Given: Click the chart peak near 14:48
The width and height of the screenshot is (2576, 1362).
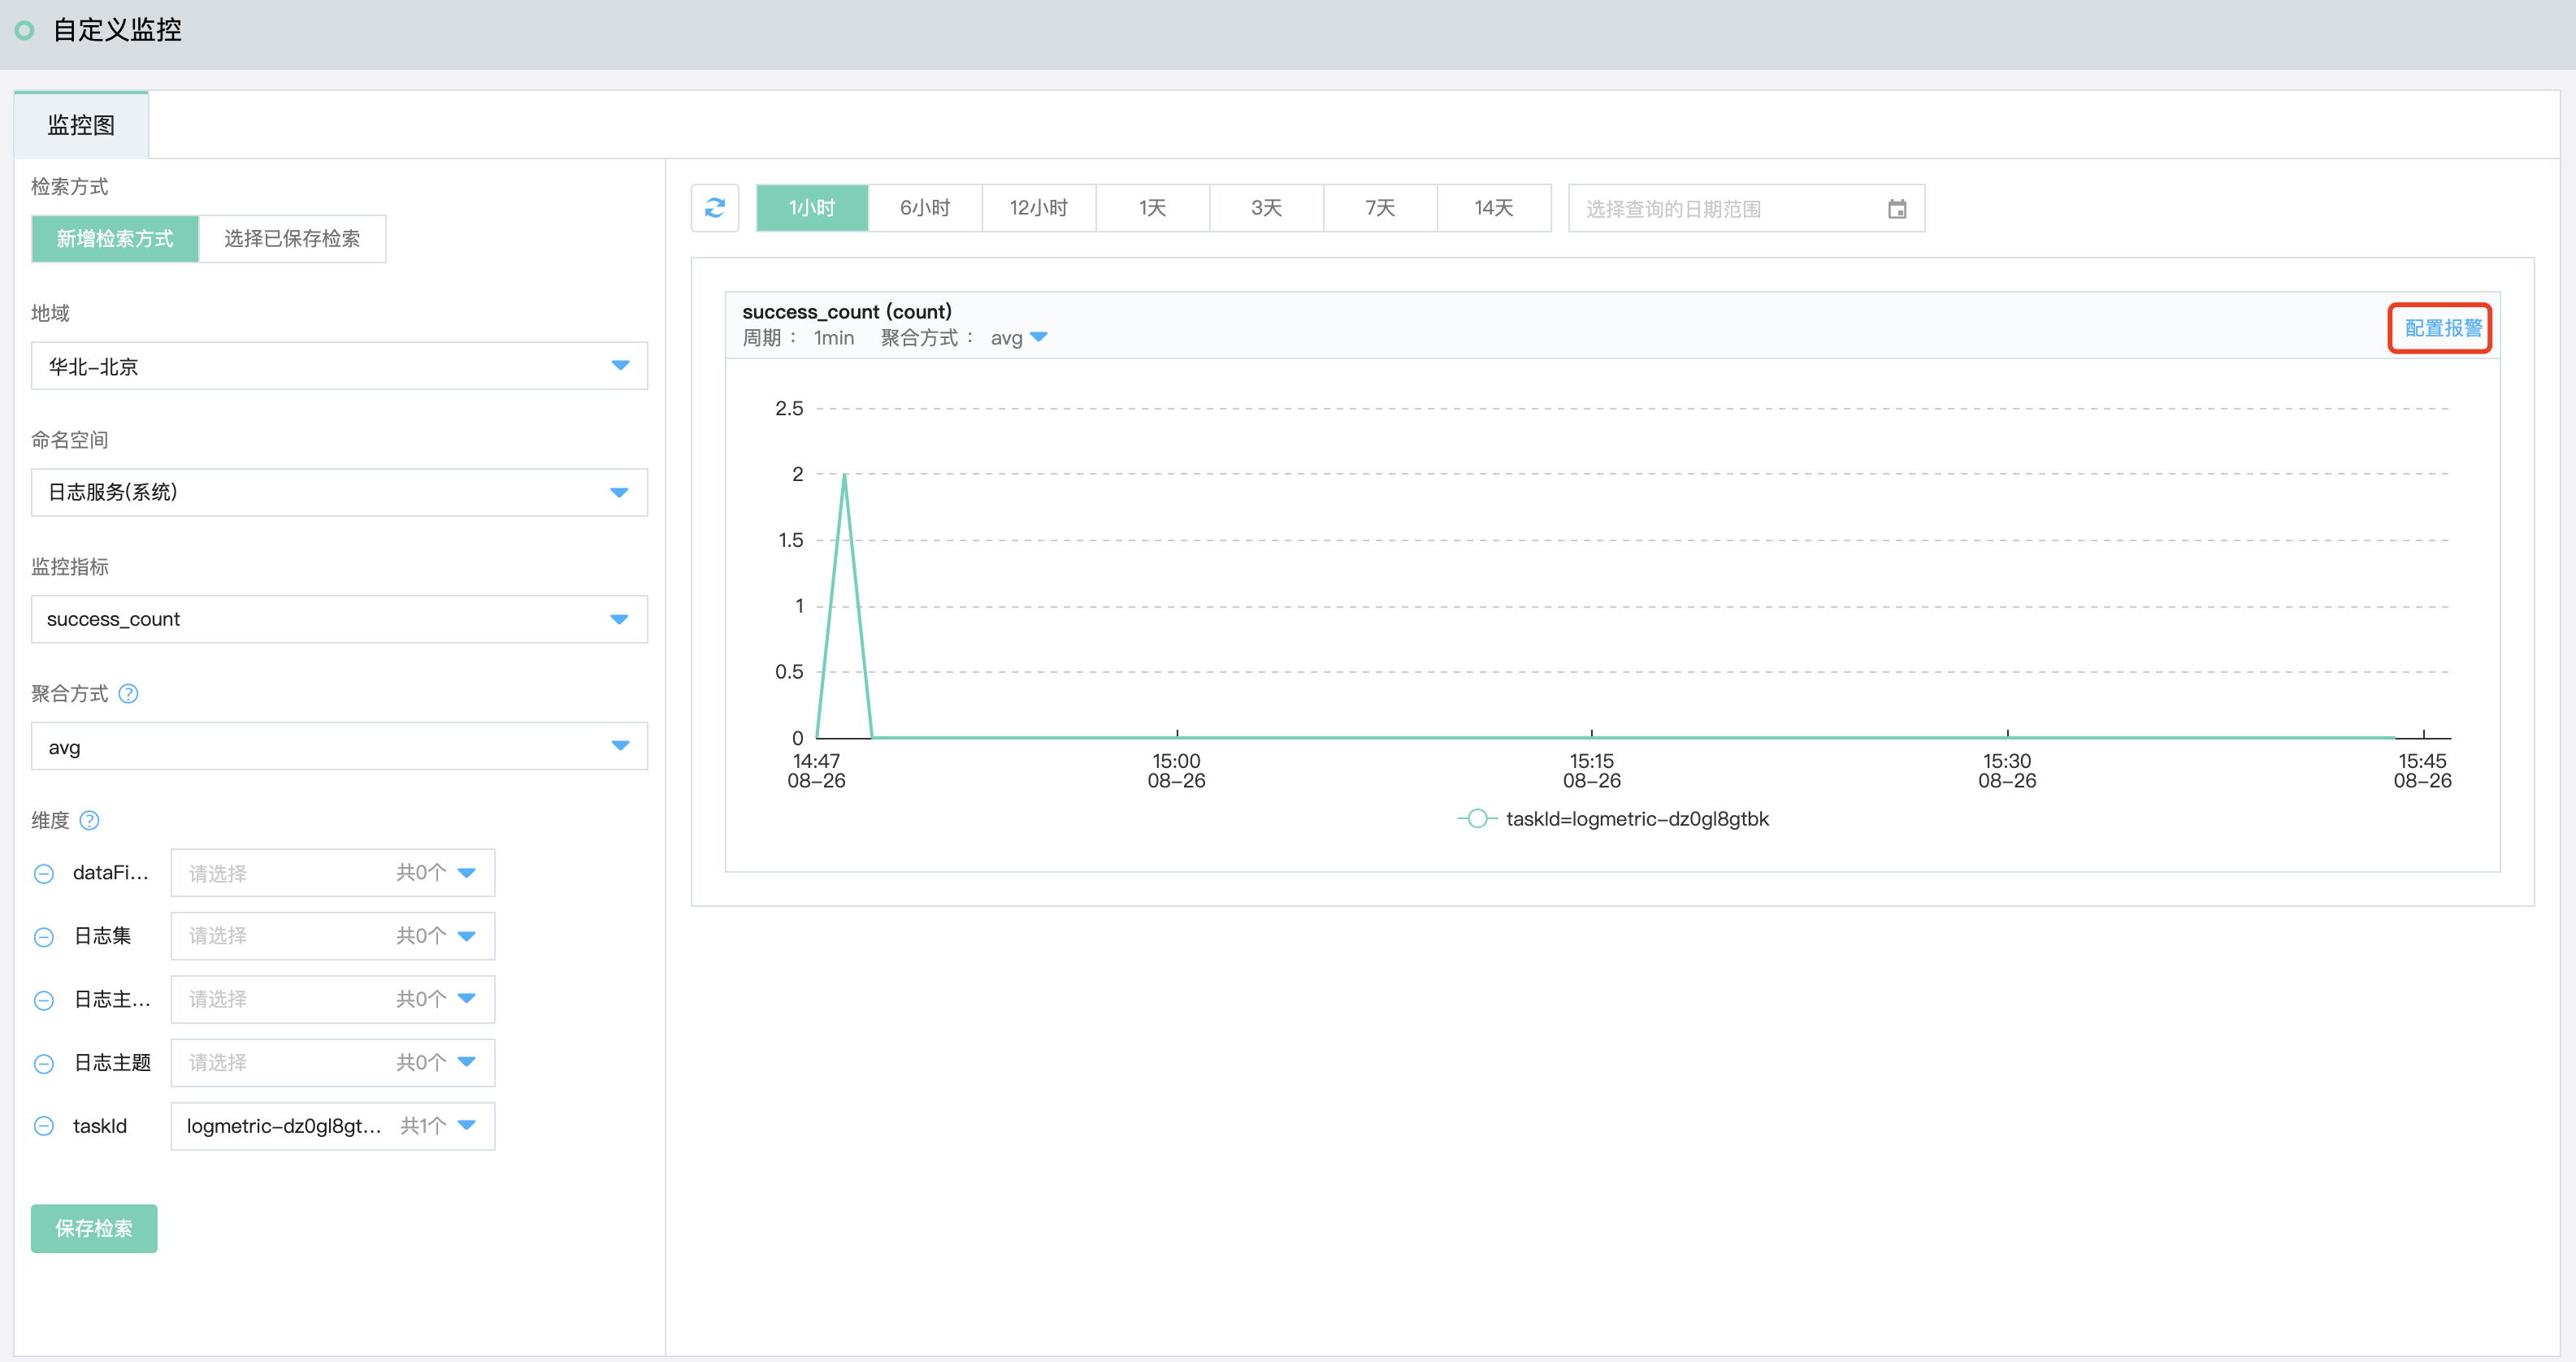Looking at the screenshot, I should click(x=844, y=475).
